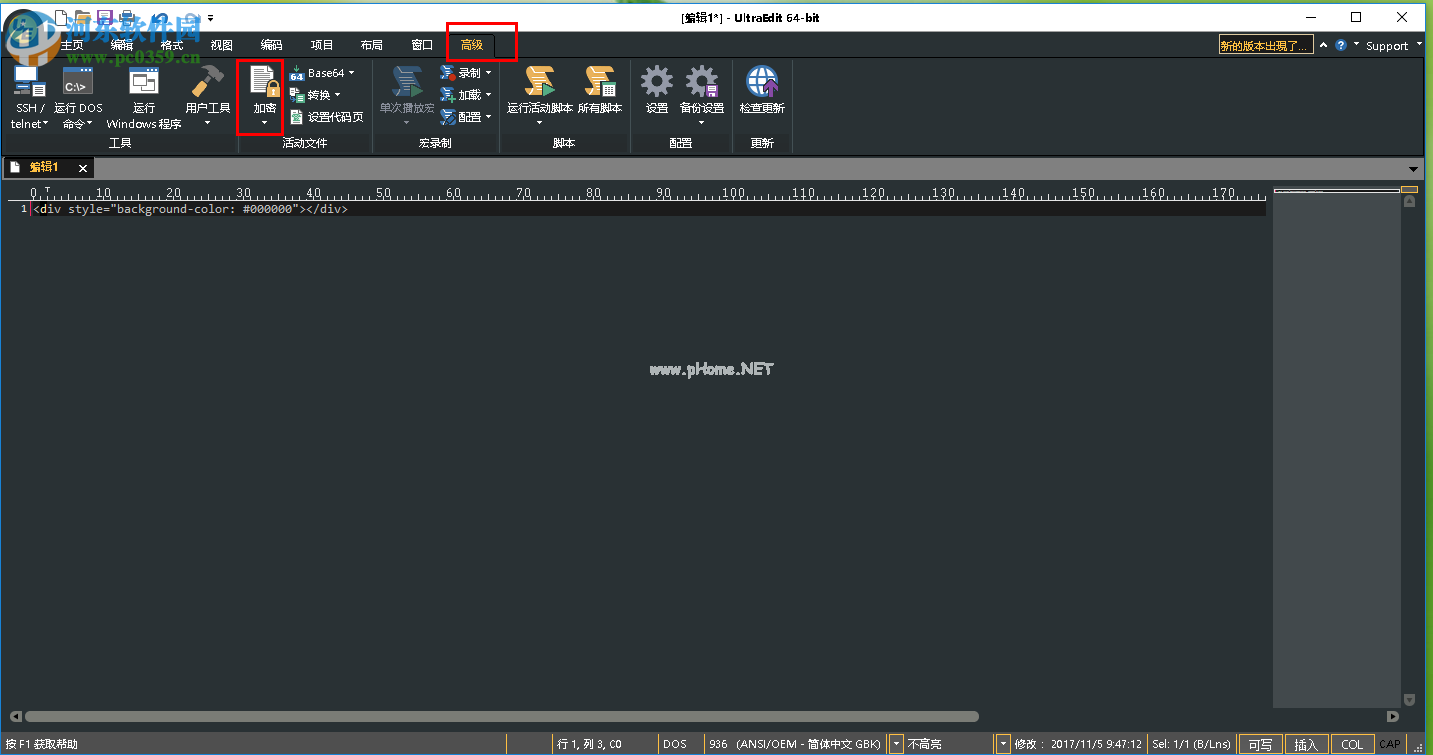
Task: Open 所有脚本 all scripts list
Action: tap(600, 91)
